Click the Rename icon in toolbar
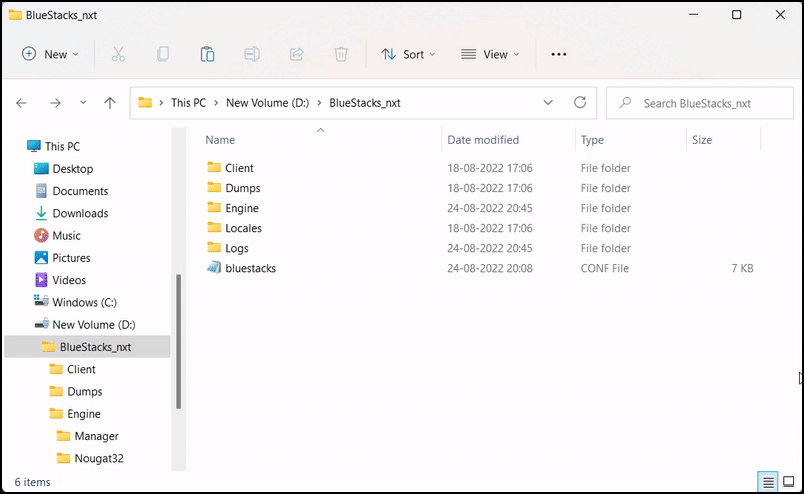804x494 pixels. 252,54
